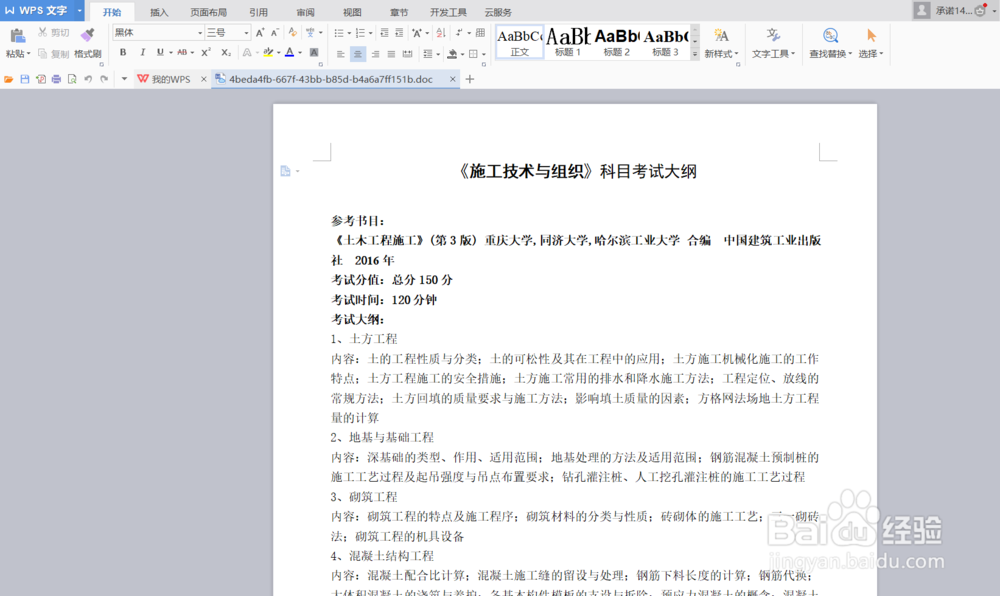
Task: Click the Undo icon
Action: pos(88,78)
